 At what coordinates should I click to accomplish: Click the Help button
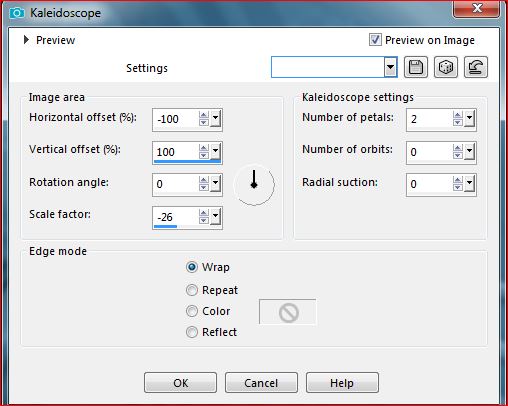coord(342,383)
